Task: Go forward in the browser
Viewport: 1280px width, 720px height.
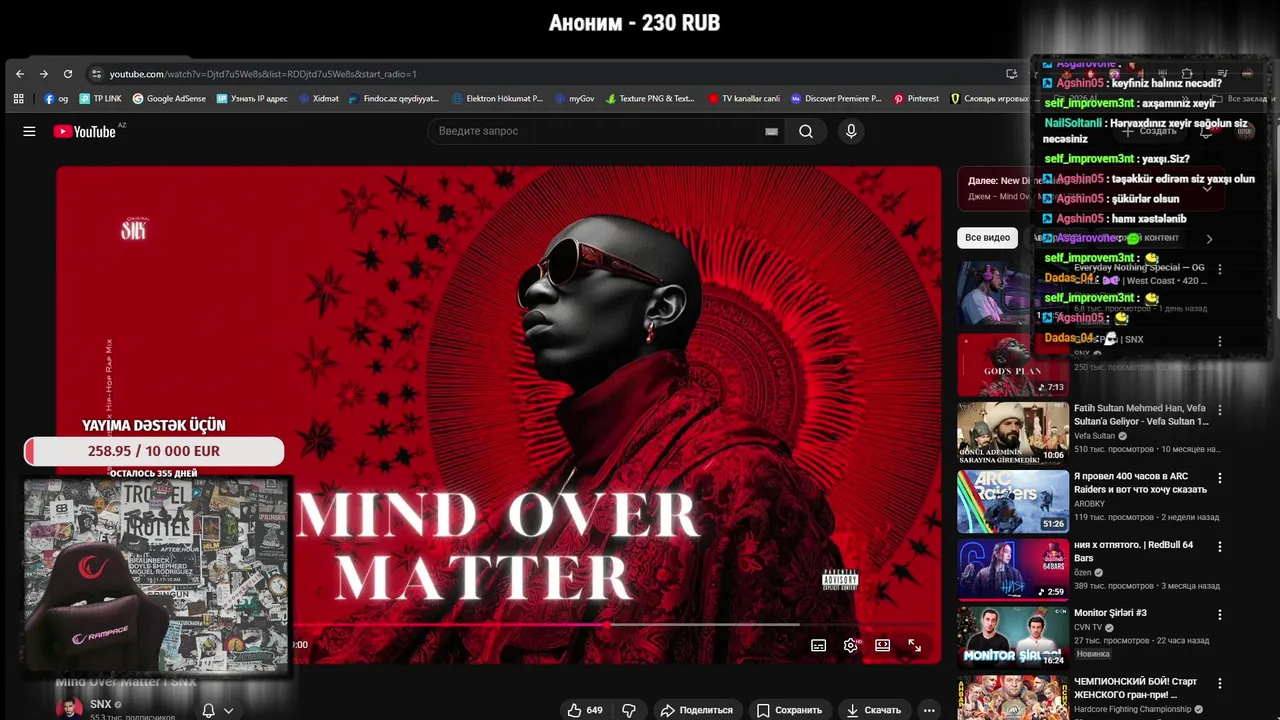Action: (x=43, y=74)
